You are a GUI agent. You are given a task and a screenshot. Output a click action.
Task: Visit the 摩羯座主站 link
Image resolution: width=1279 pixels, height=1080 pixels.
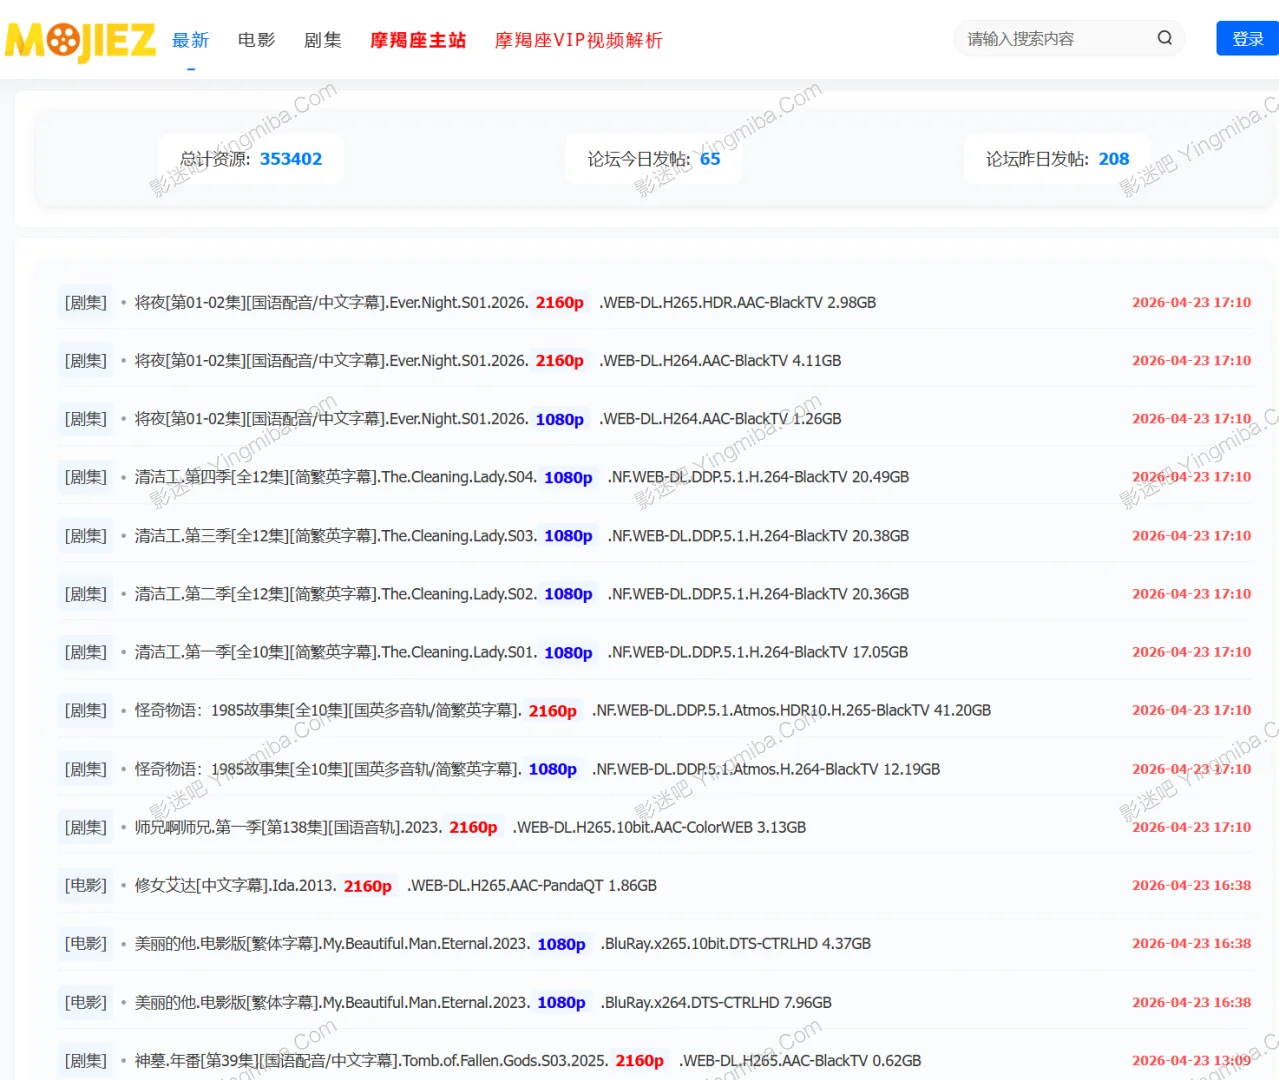(417, 41)
